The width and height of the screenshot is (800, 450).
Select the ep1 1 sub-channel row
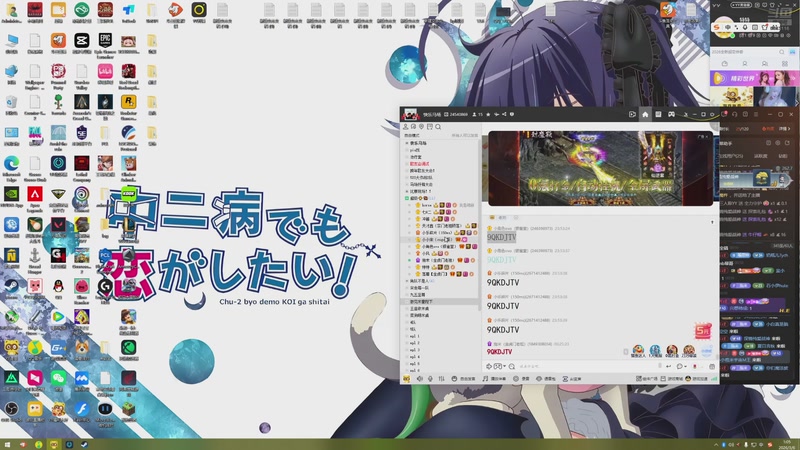[x=441, y=336]
